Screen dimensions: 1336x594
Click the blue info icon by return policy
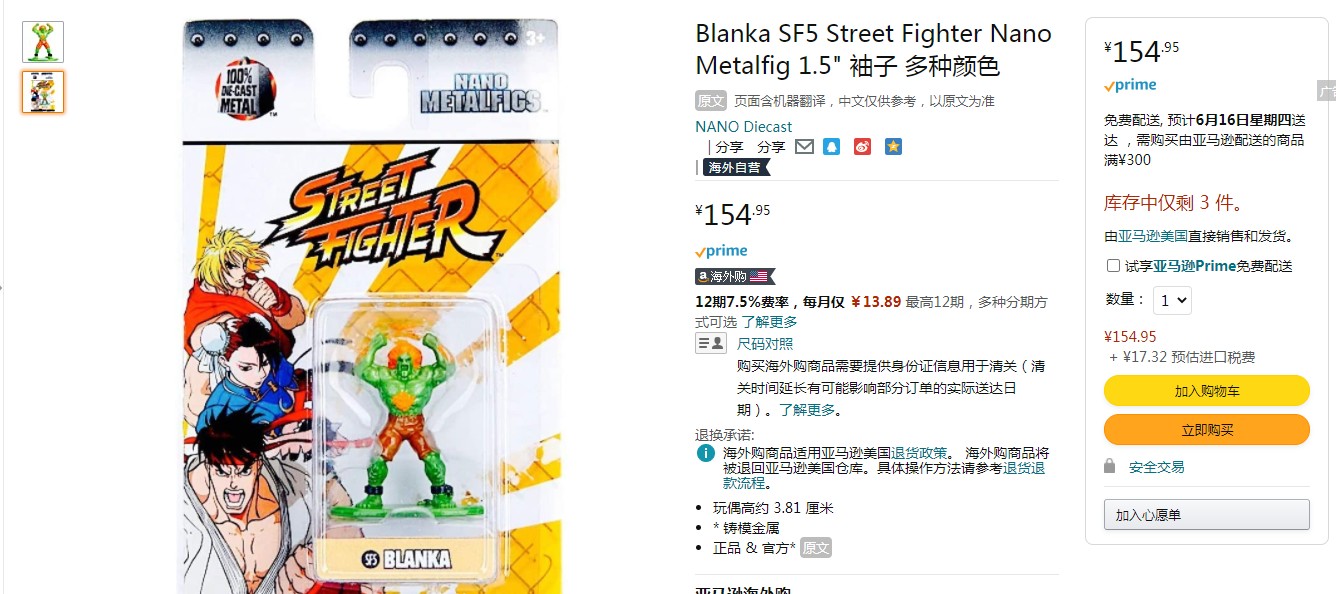point(705,453)
